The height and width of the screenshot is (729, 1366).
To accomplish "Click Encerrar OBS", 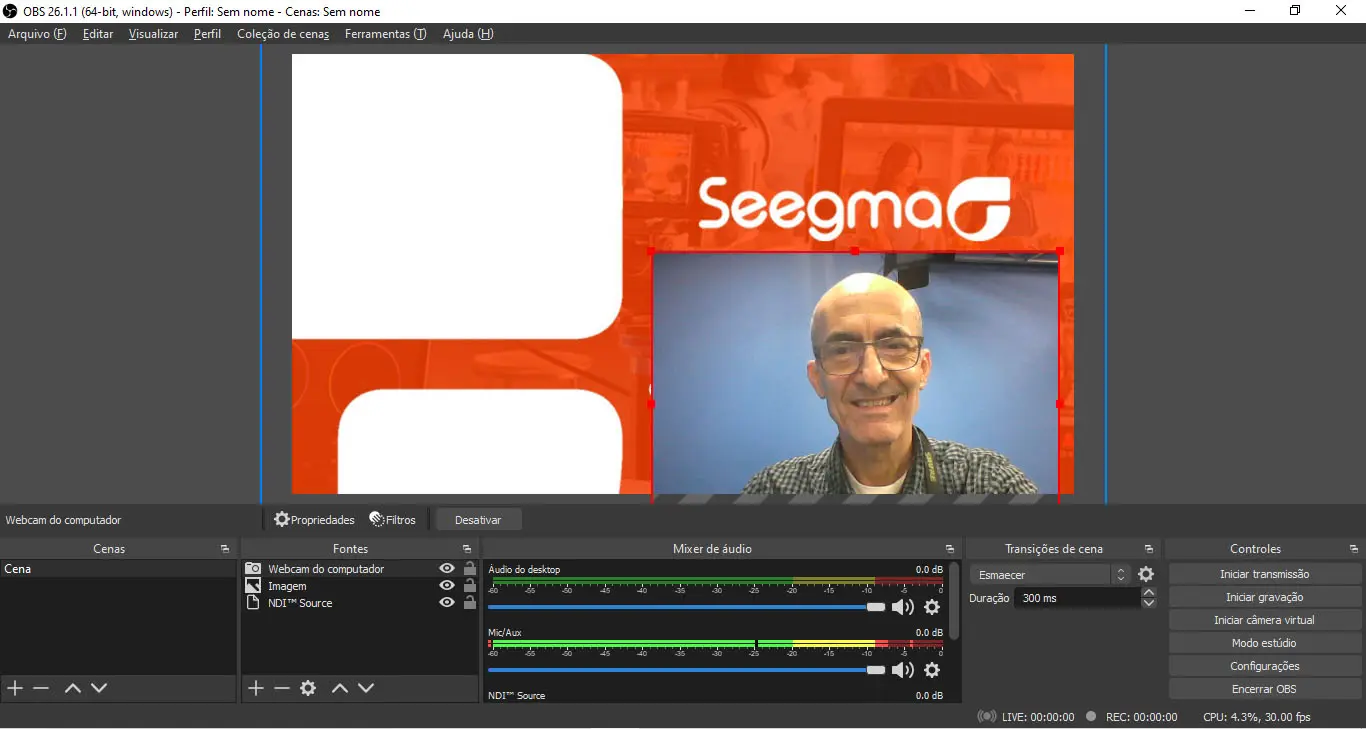I will click(1264, 689).
